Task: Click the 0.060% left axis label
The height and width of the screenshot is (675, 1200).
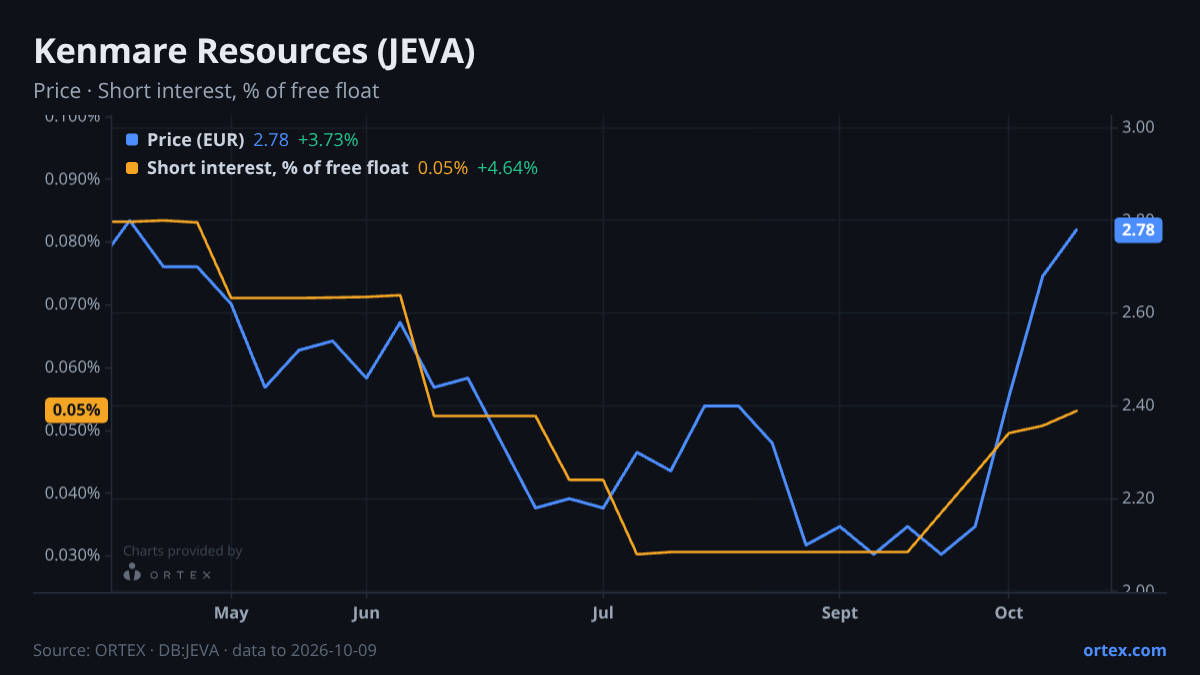Action: click(72, 367)
